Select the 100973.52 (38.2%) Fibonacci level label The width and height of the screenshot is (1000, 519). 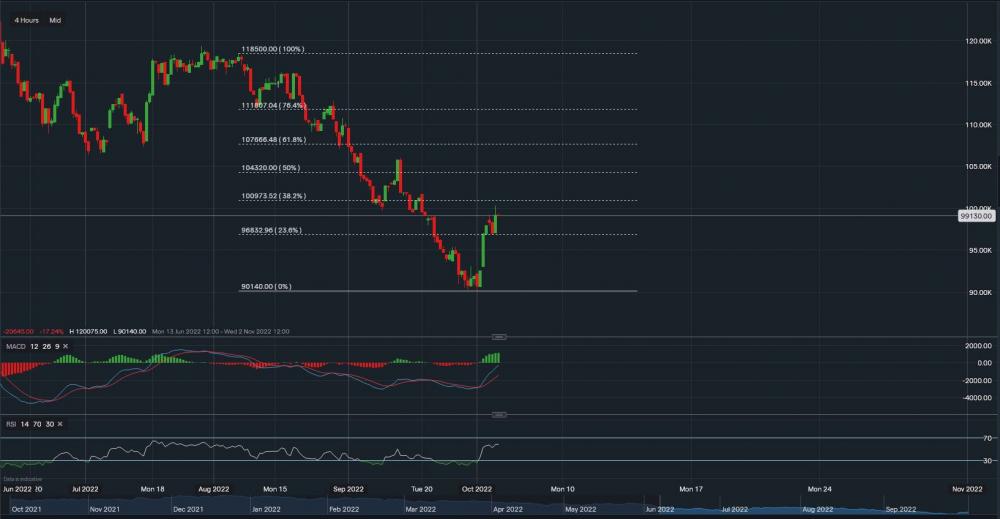(x=272, y=196)
